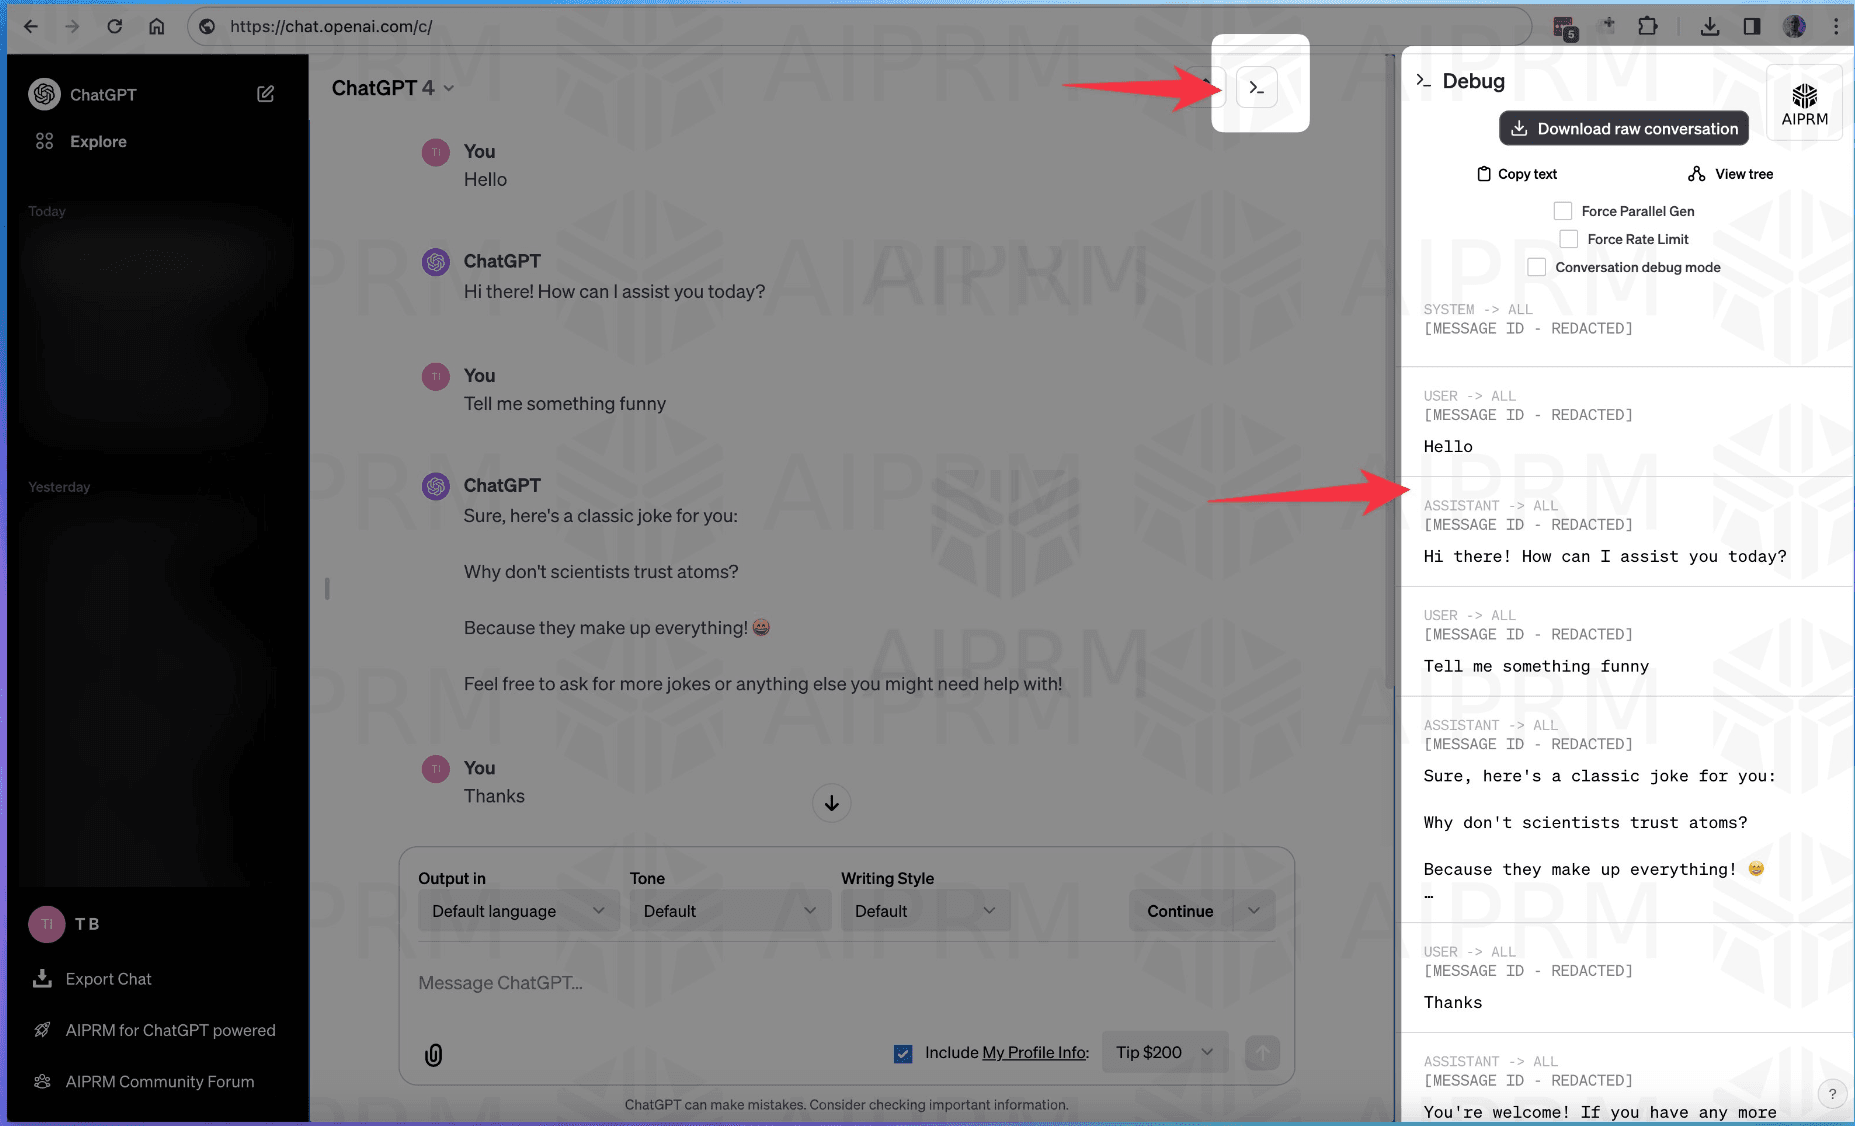
Task: Click the browser reload icon
Action: point(115,26)
